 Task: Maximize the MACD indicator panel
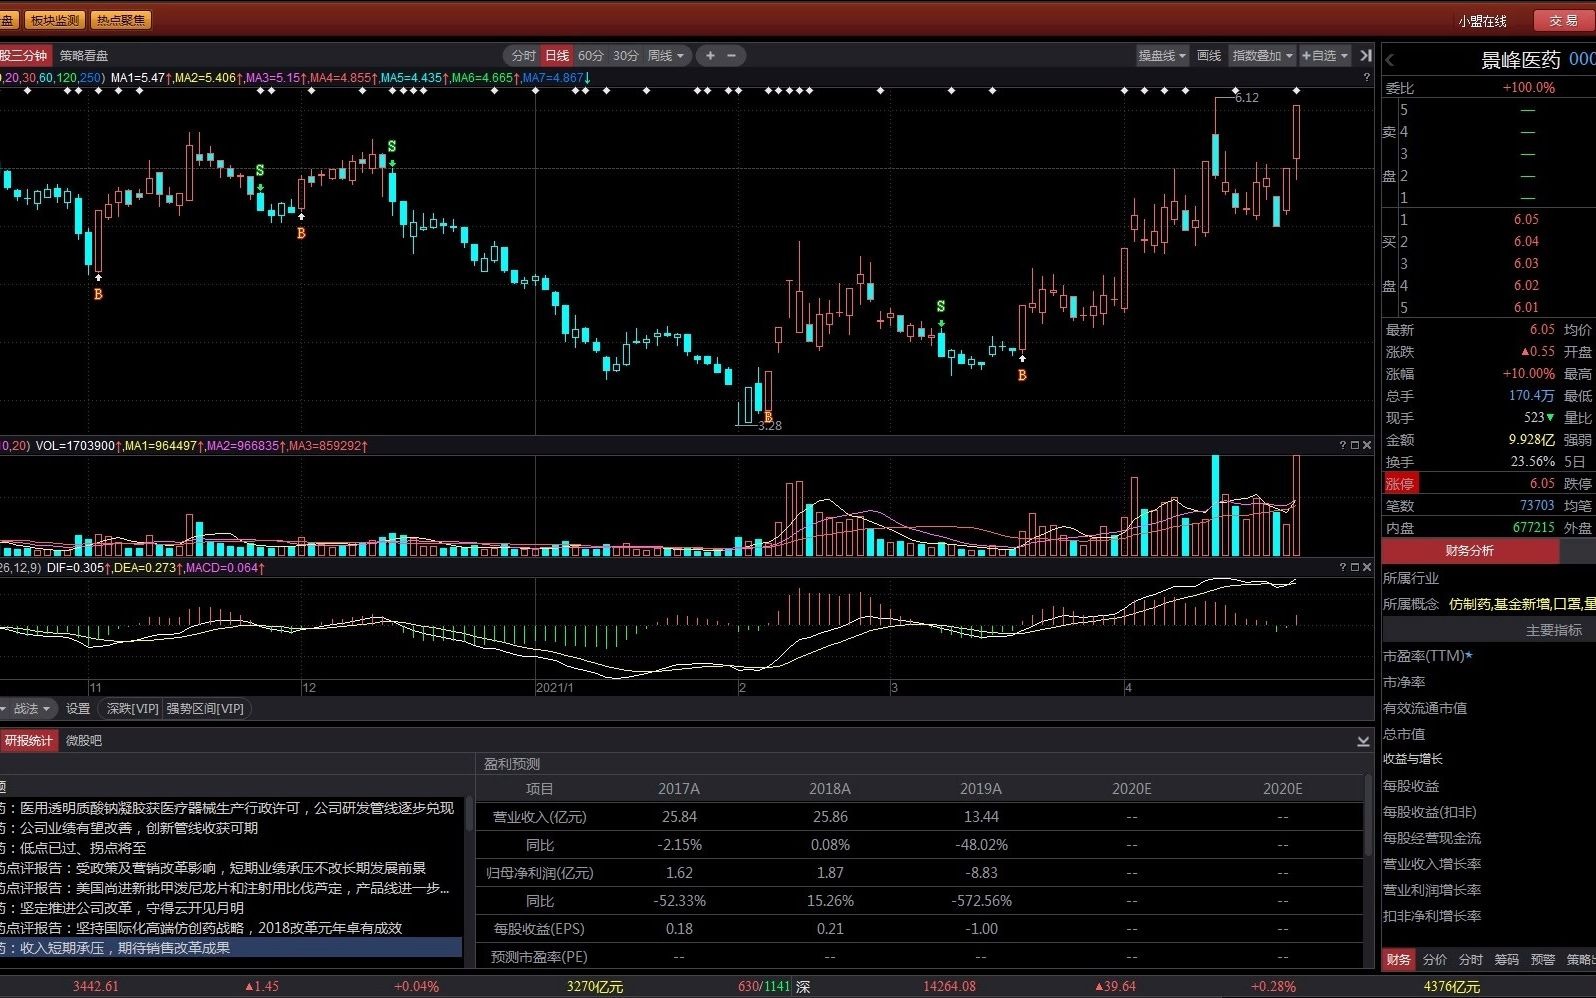pos(1355,567)
